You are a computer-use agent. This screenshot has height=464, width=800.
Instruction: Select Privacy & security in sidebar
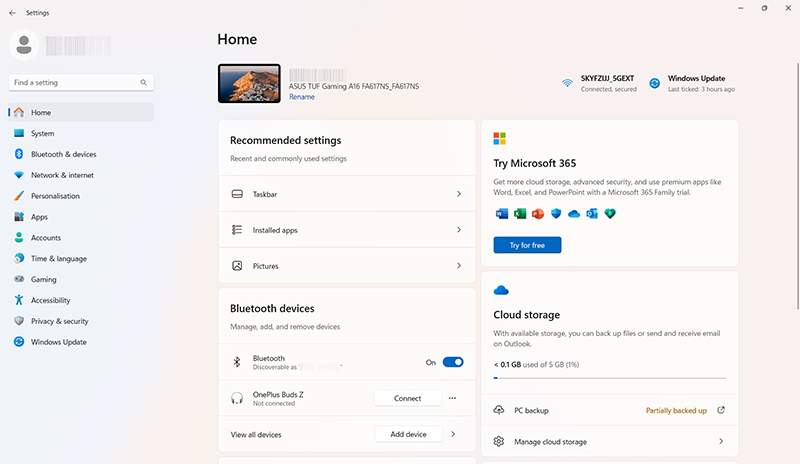click(x=81, y=321)
